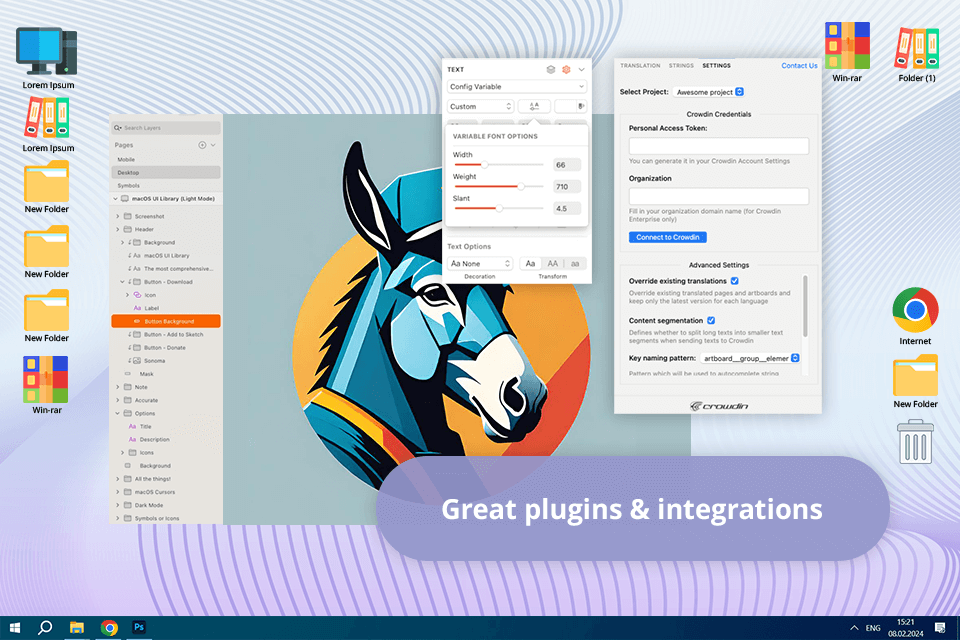Image resolution: width=960 pixels, height=640 pixels.
Task: Click the search magnifier in Search Layers
Action: [118, 128]
